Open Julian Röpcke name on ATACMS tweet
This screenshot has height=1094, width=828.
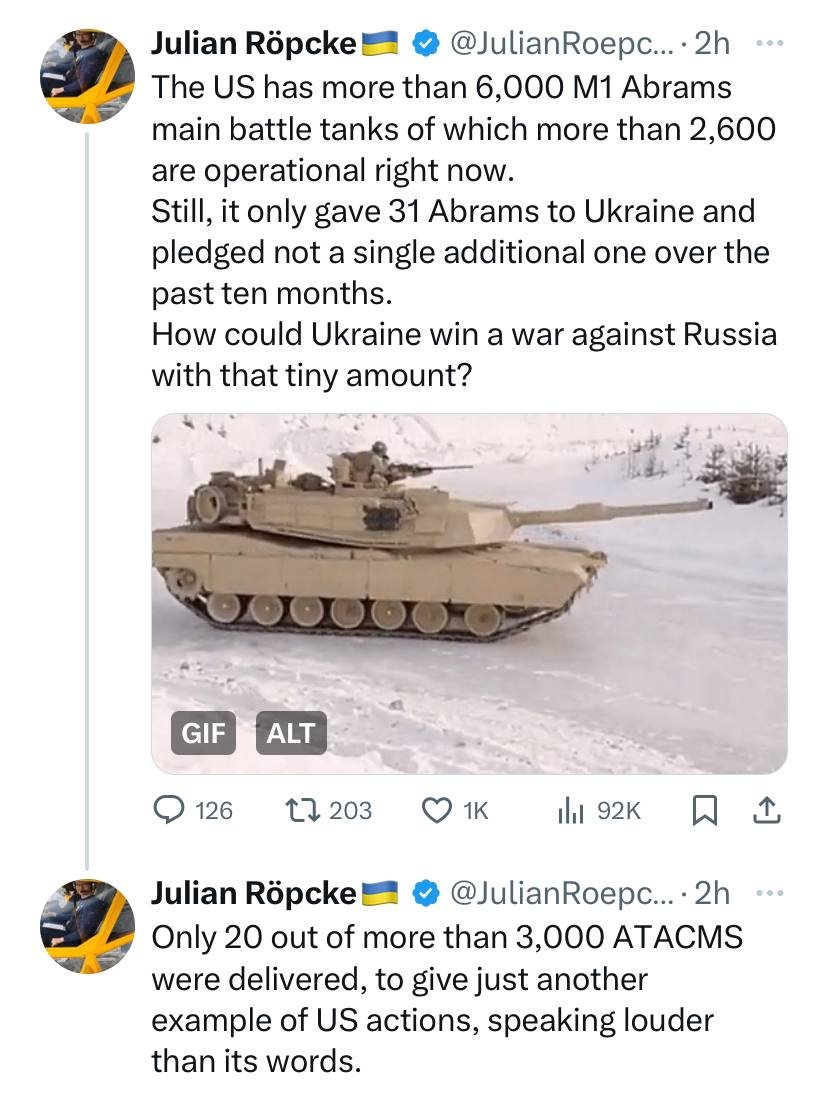(253, 893)
